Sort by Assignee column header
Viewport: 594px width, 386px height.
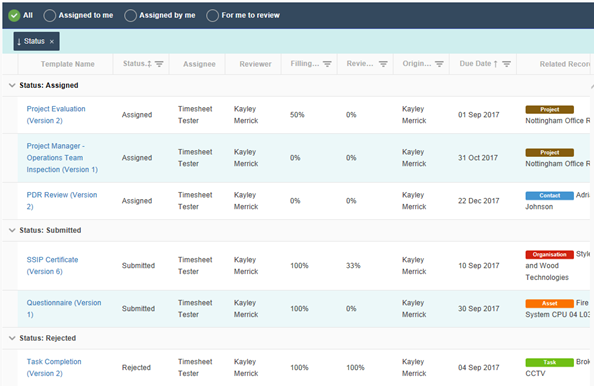[x=199, y=64]
